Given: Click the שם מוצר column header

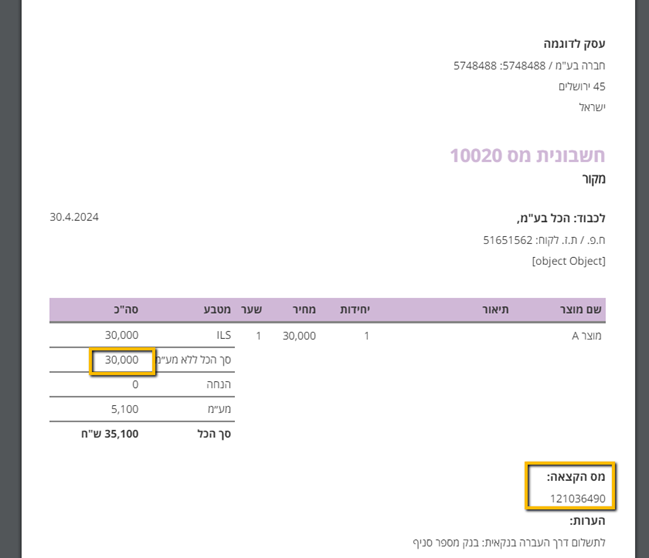Looking at the screenshot, I should coord(581,310).
